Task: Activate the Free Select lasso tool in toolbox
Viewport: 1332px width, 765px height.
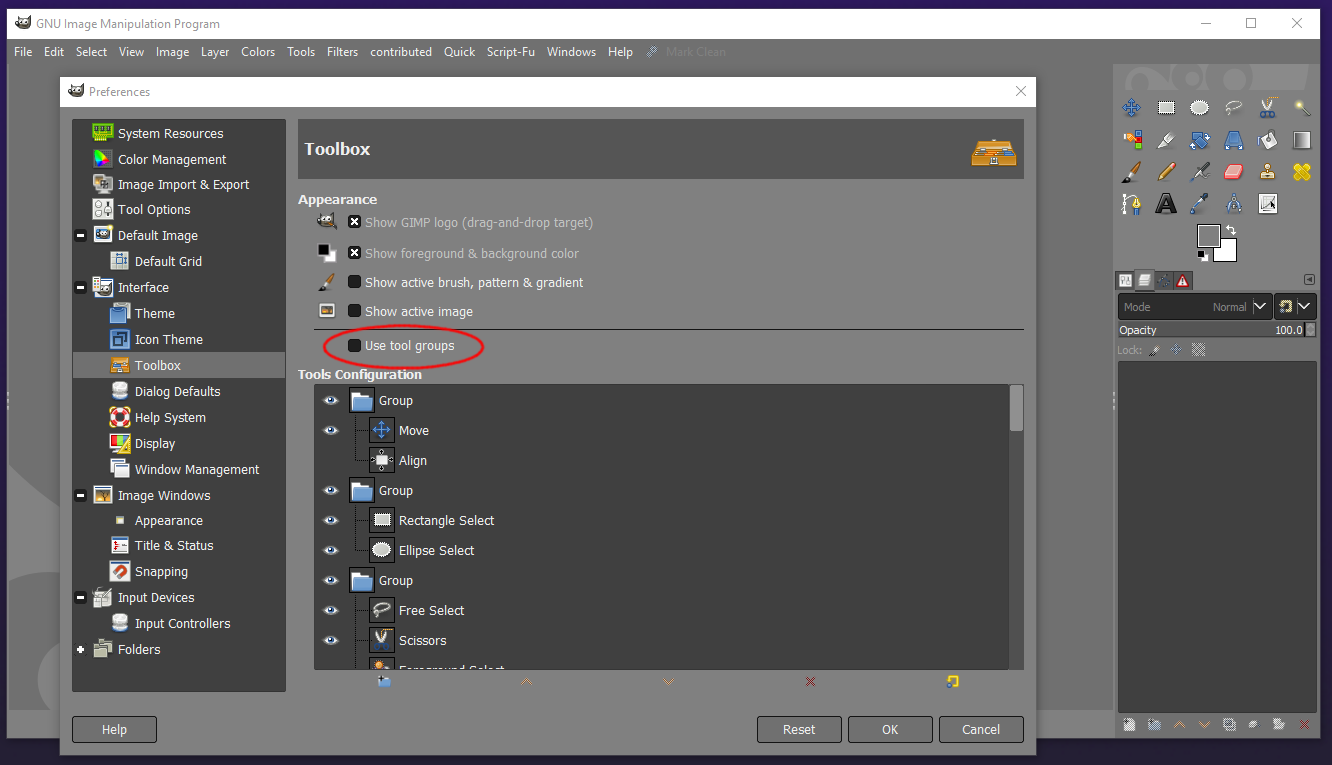Action: [x=1234, y=108]
